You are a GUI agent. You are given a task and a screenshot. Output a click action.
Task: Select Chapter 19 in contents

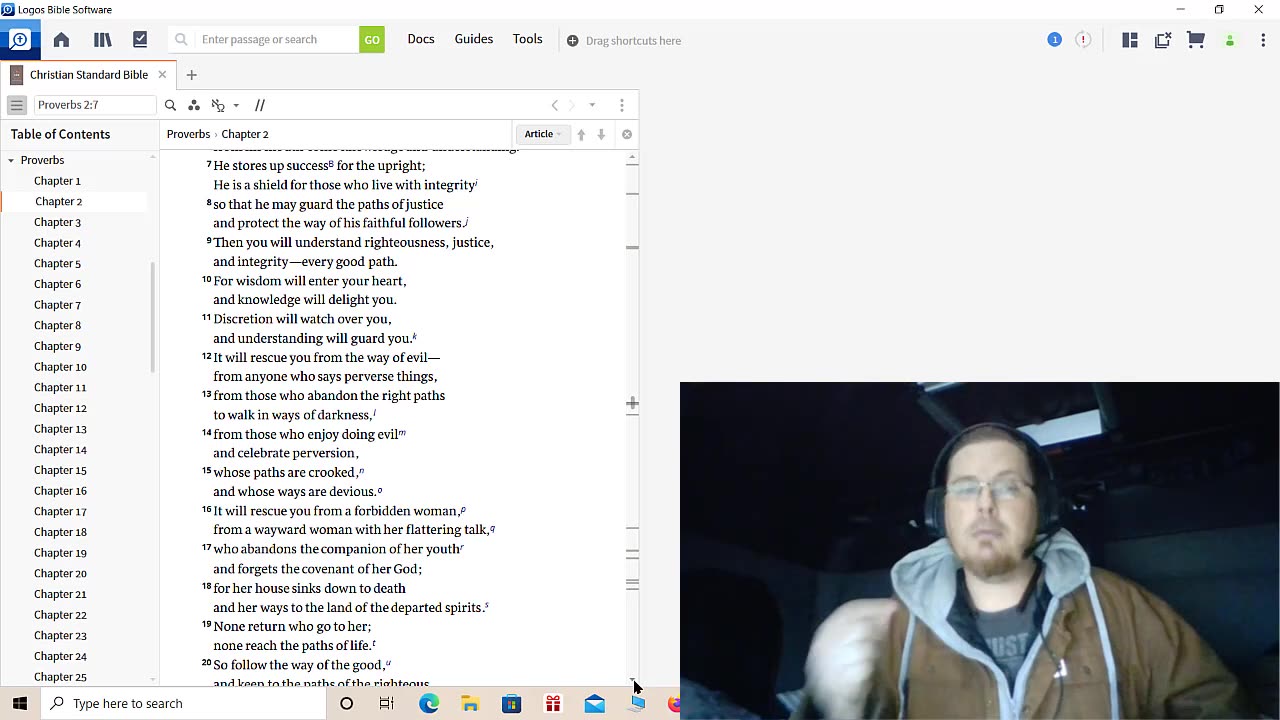60,553
